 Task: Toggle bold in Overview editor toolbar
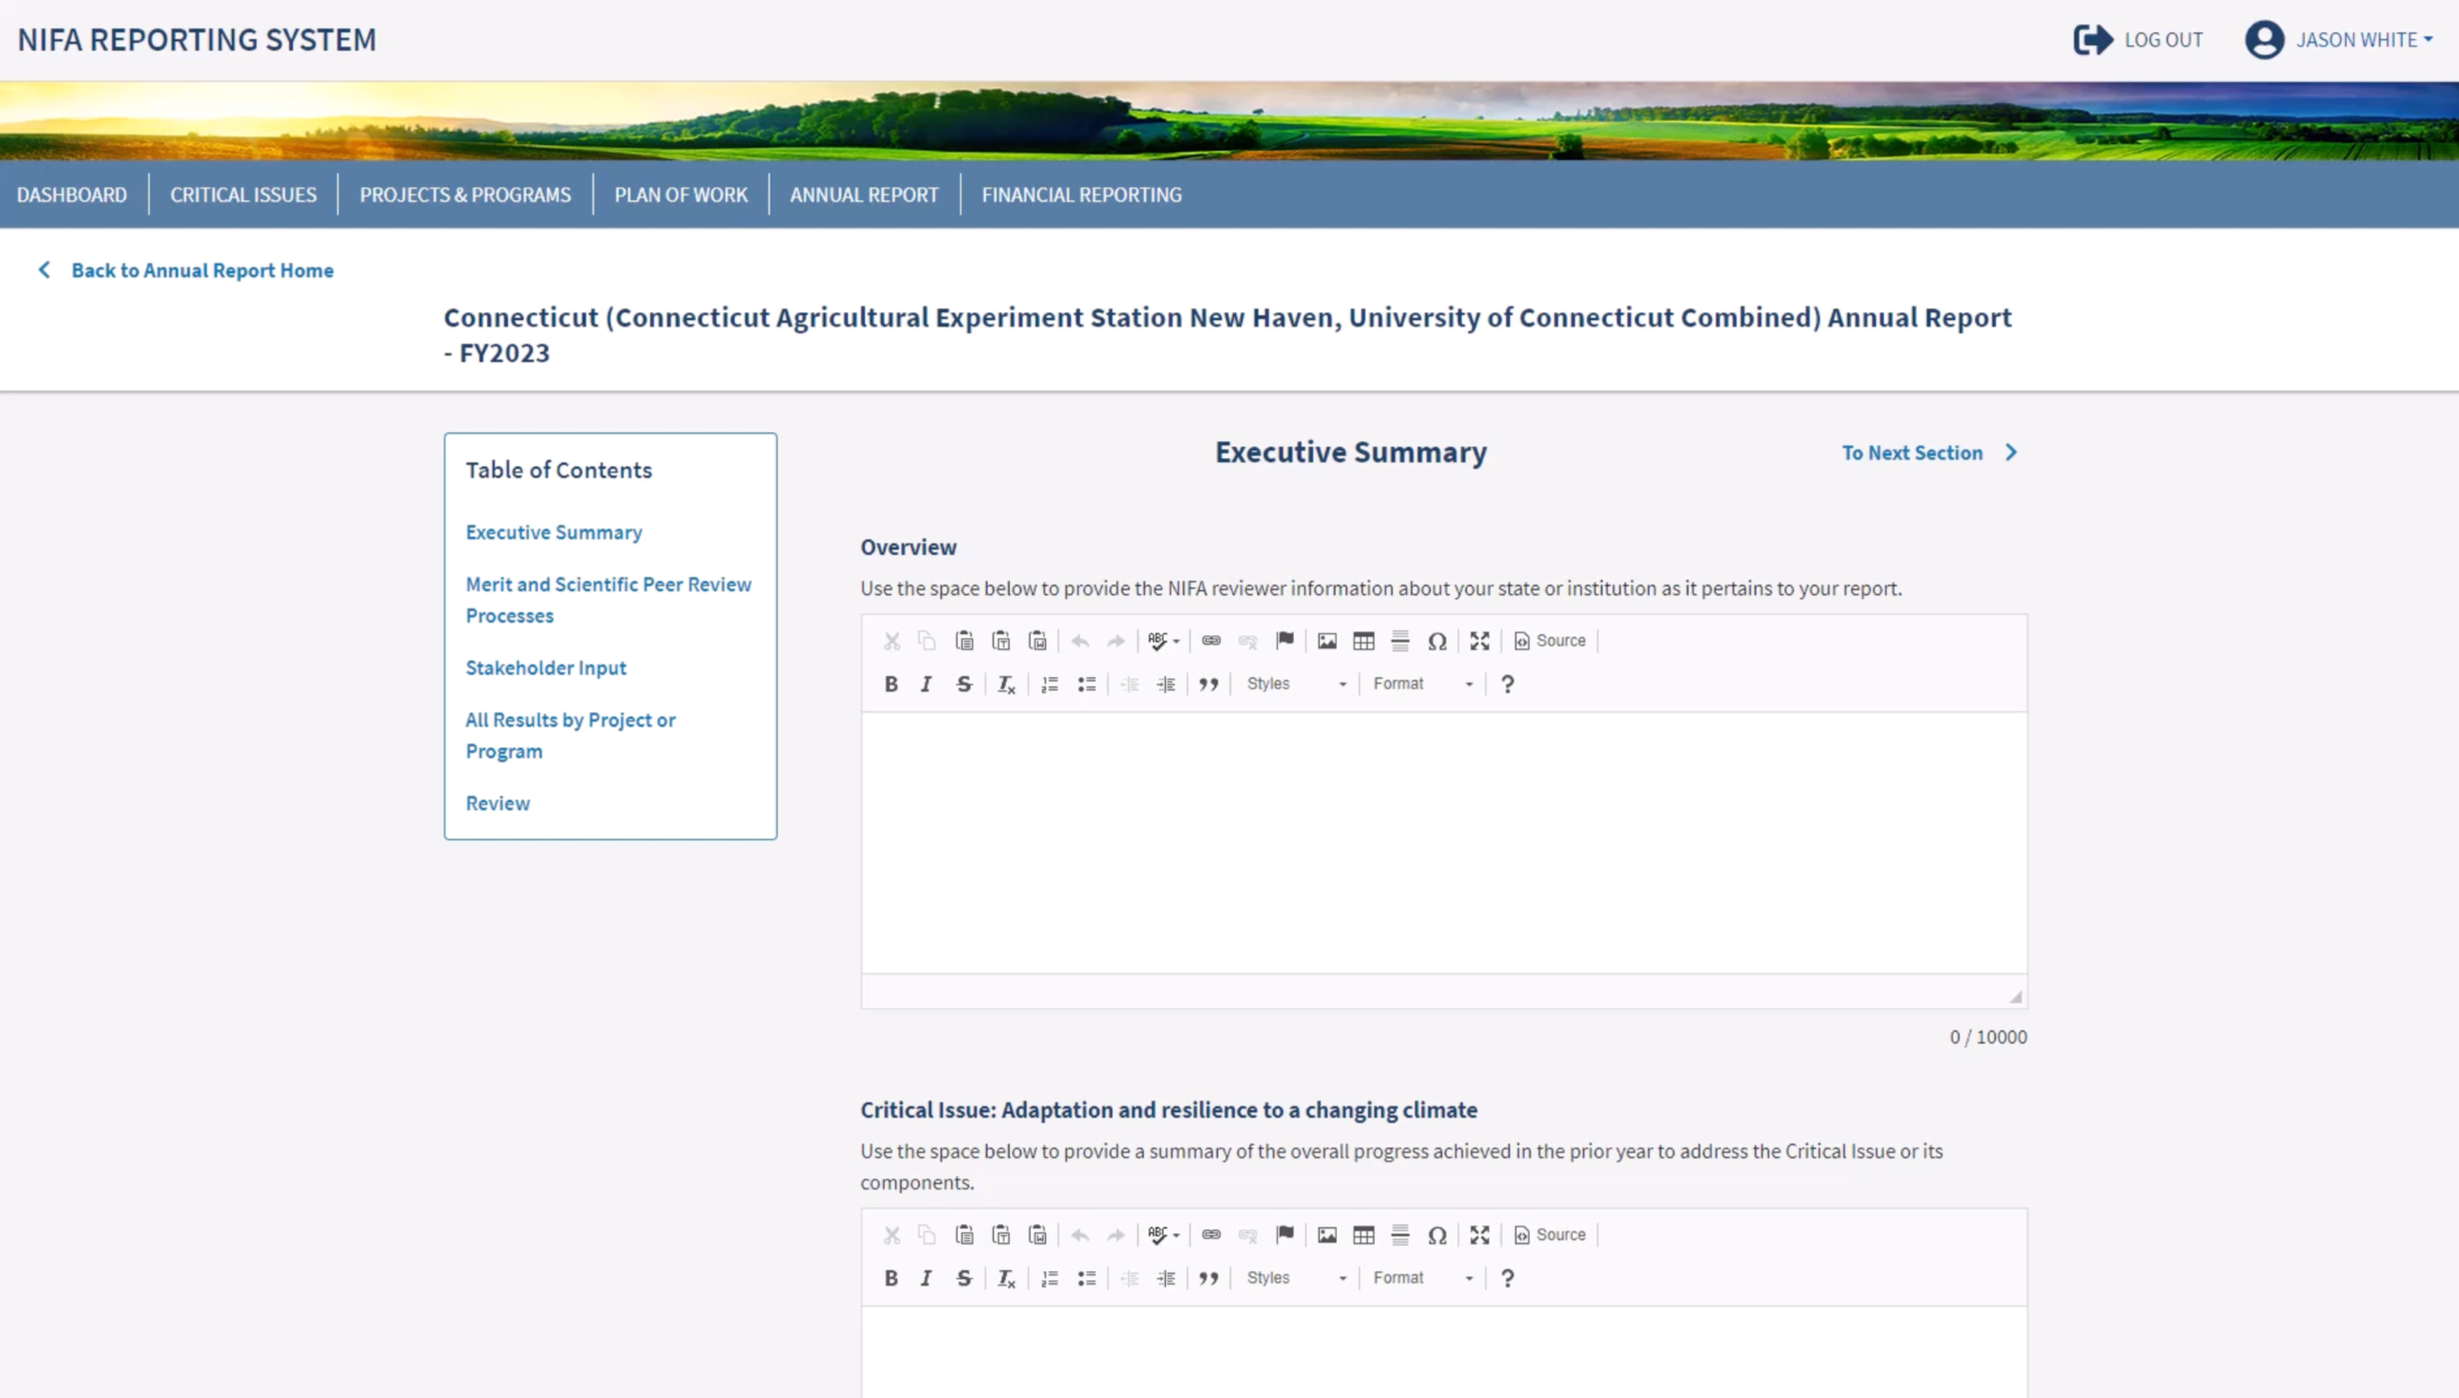pos(890,684)
